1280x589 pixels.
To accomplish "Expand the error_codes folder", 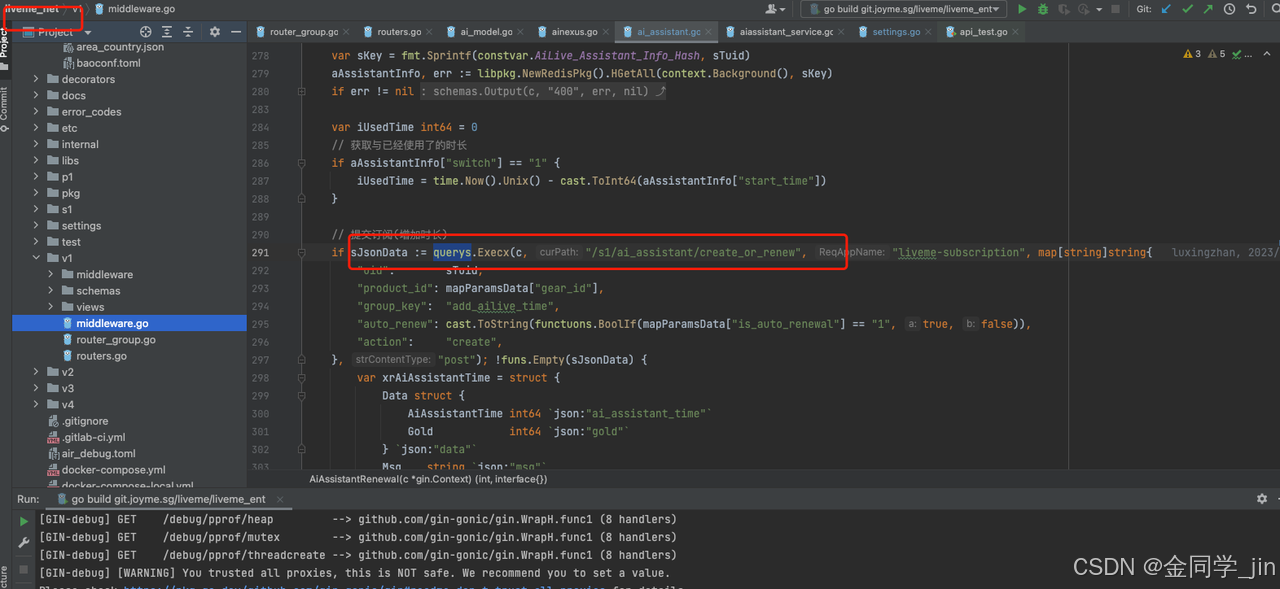I will [37, 112].
